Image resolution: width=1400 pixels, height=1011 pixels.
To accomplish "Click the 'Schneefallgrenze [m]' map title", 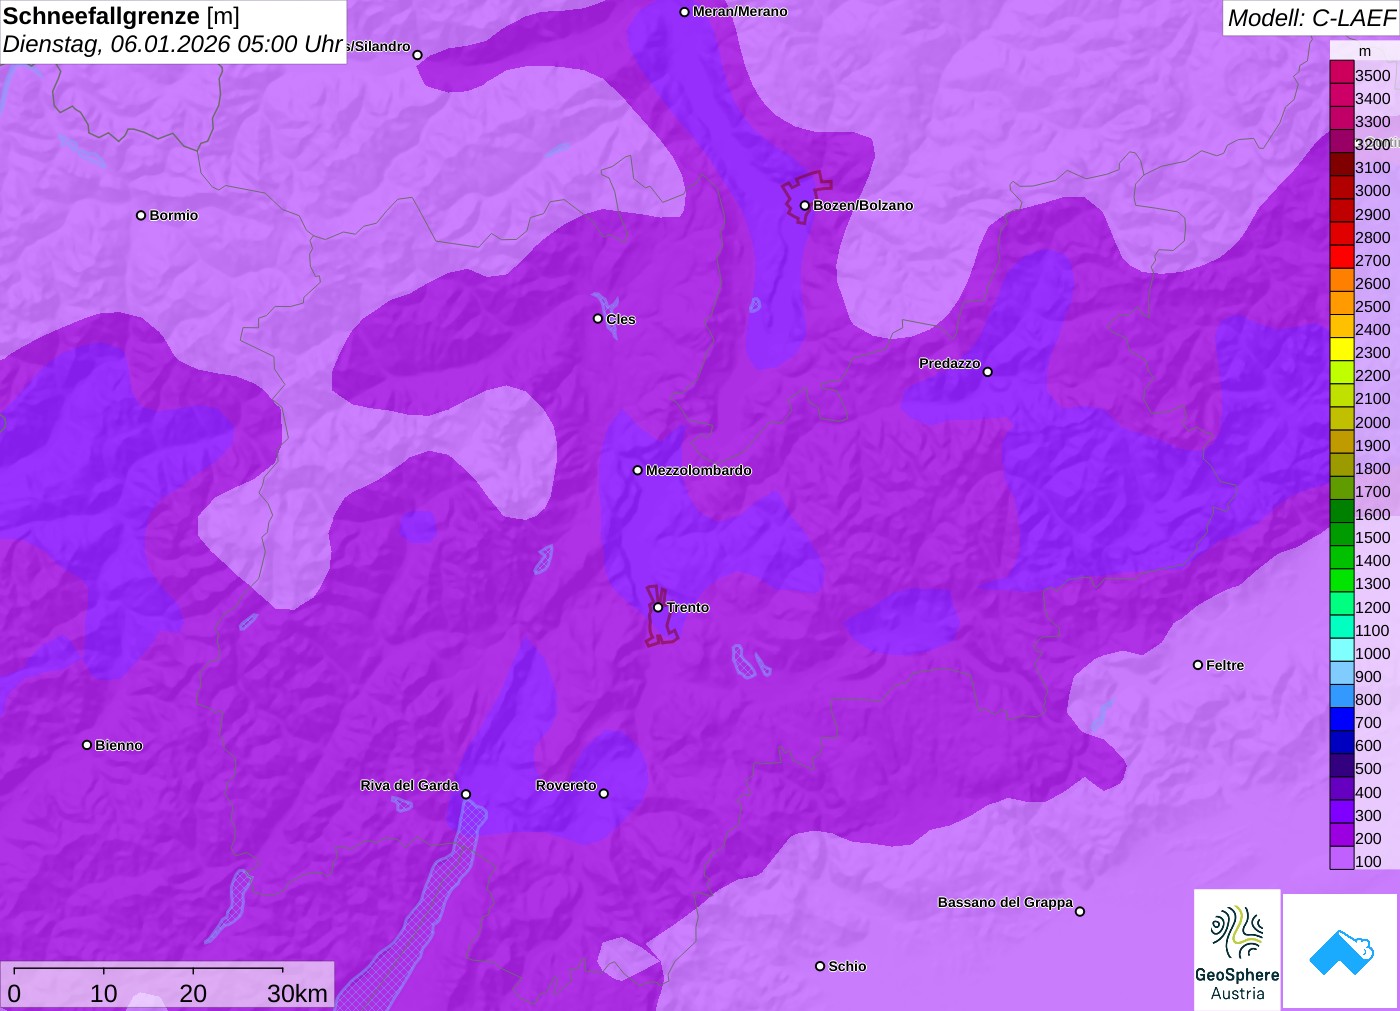I will click(121, 16).
